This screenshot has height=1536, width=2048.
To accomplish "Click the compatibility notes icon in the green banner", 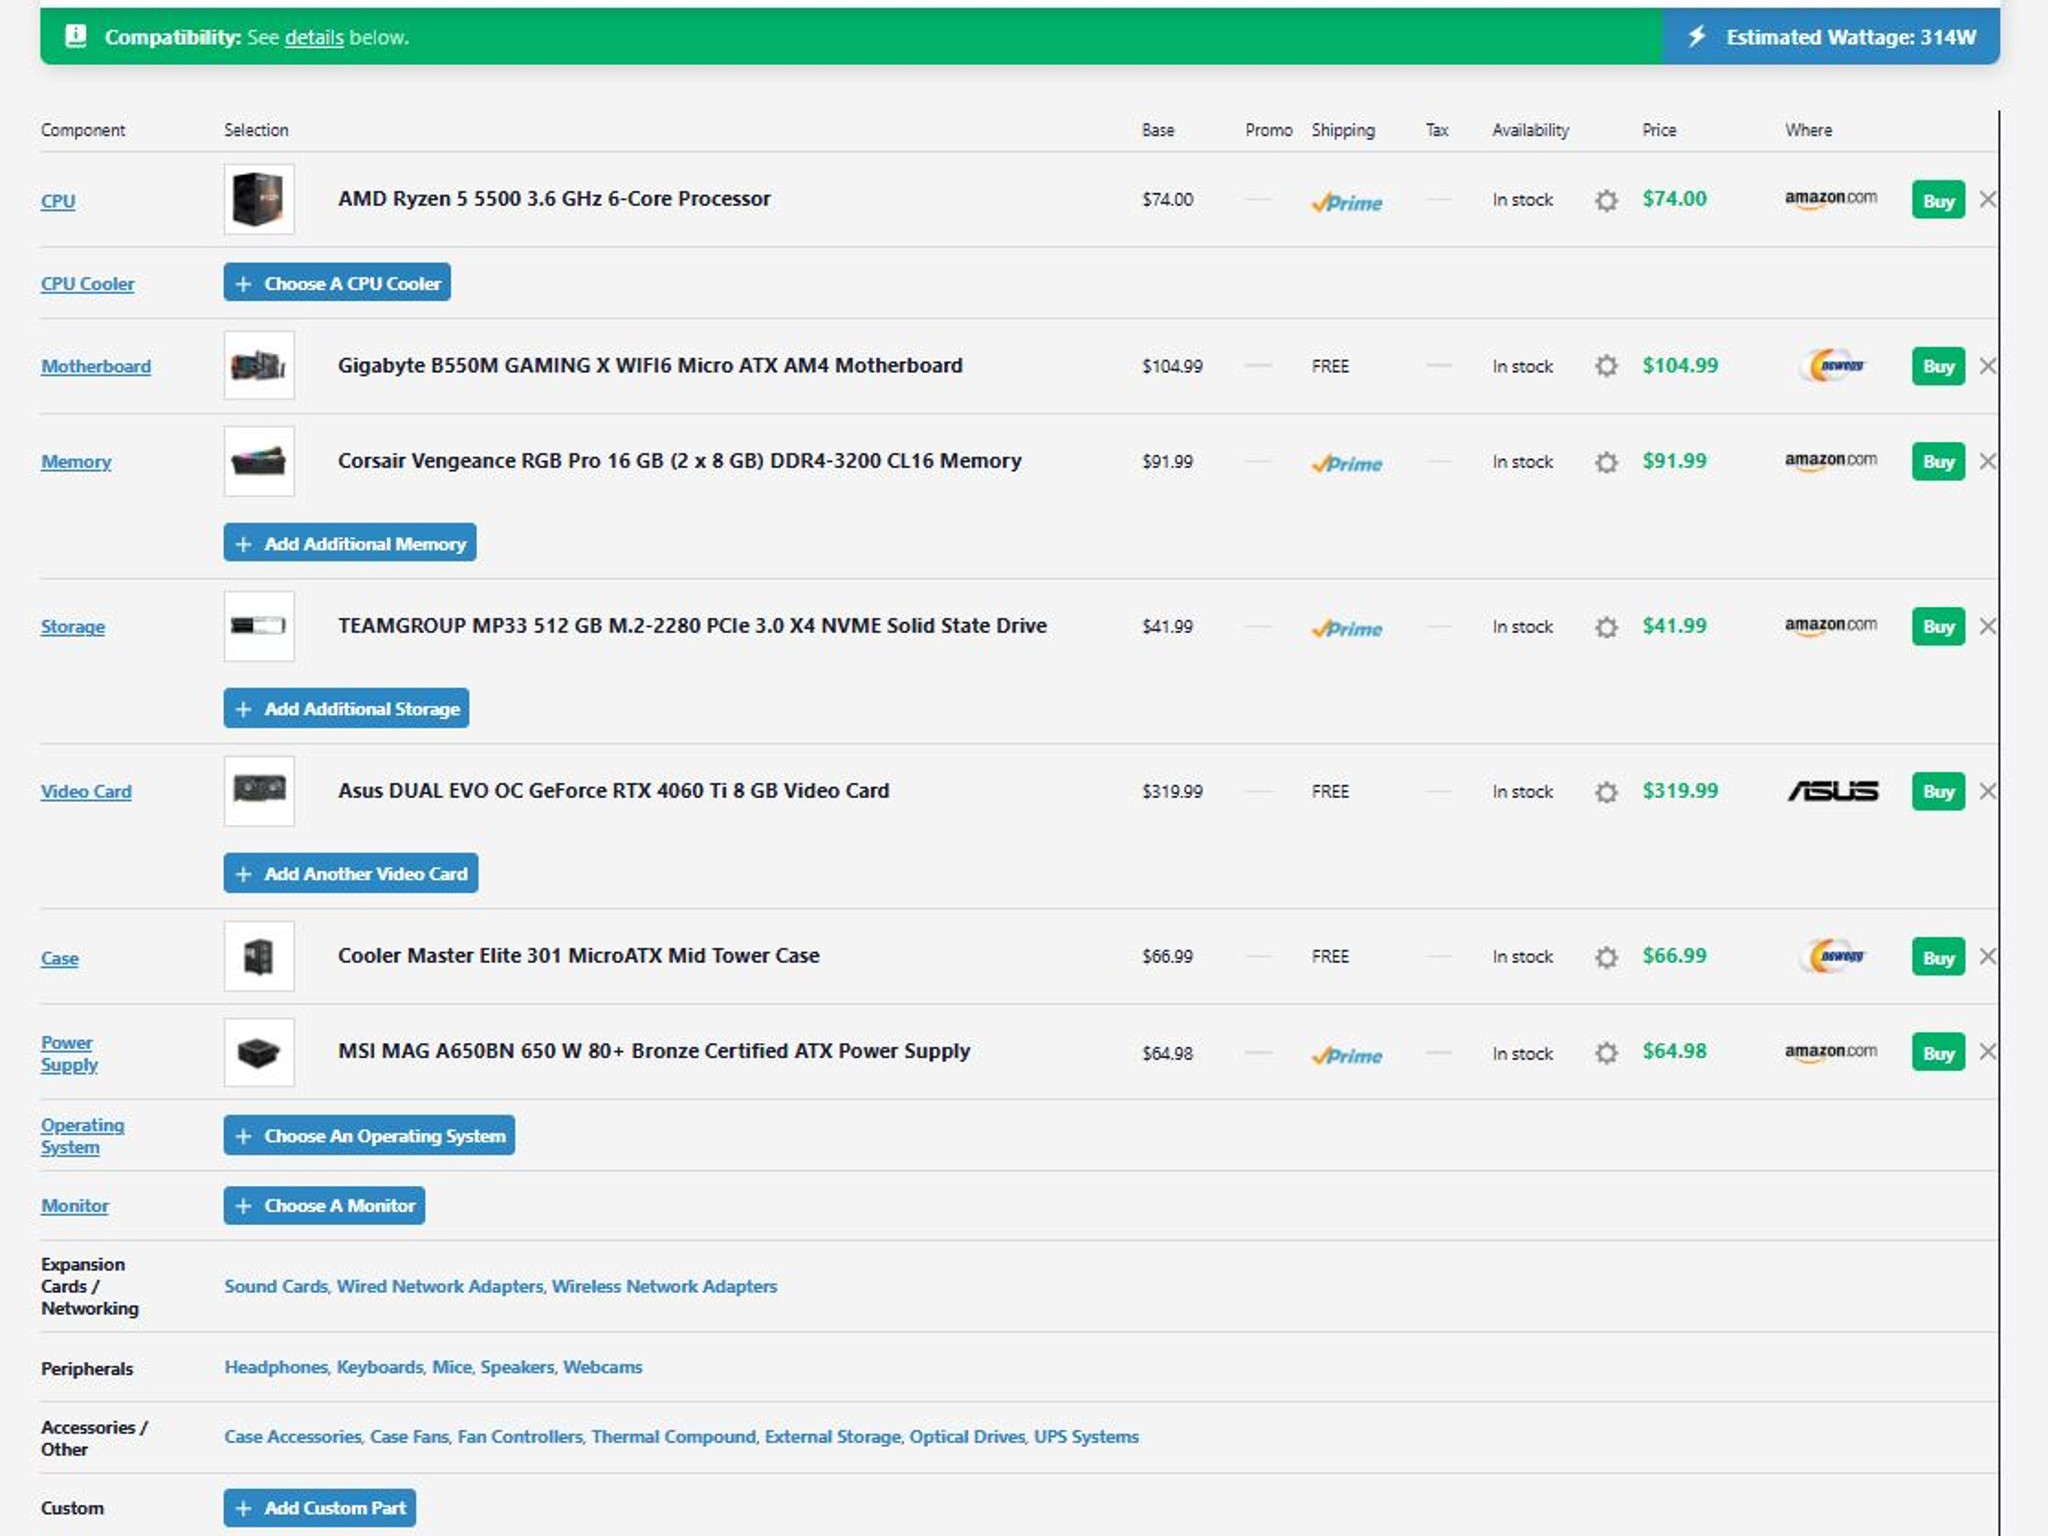I will [75, 36].
